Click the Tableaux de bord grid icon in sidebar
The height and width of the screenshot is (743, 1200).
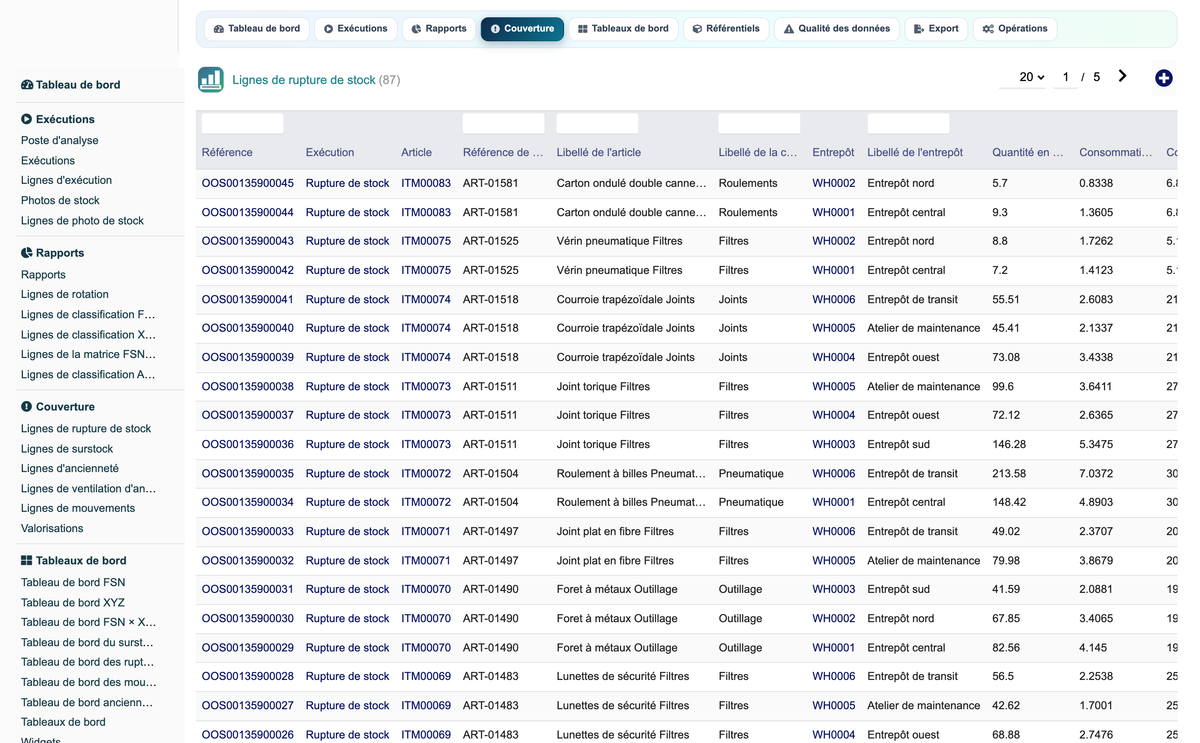click(x=27, y=561)
